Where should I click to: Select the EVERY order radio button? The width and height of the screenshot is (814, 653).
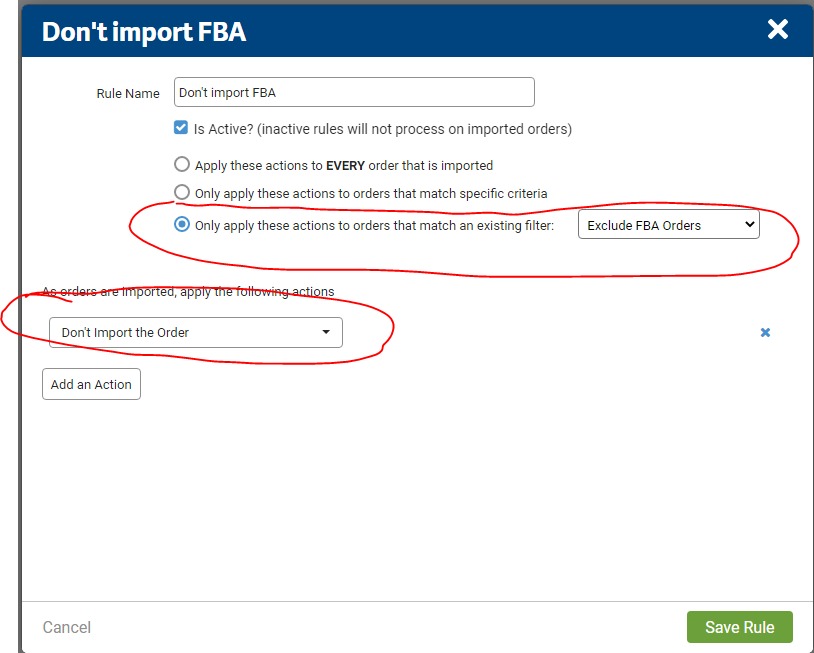(x=182, y=165)
